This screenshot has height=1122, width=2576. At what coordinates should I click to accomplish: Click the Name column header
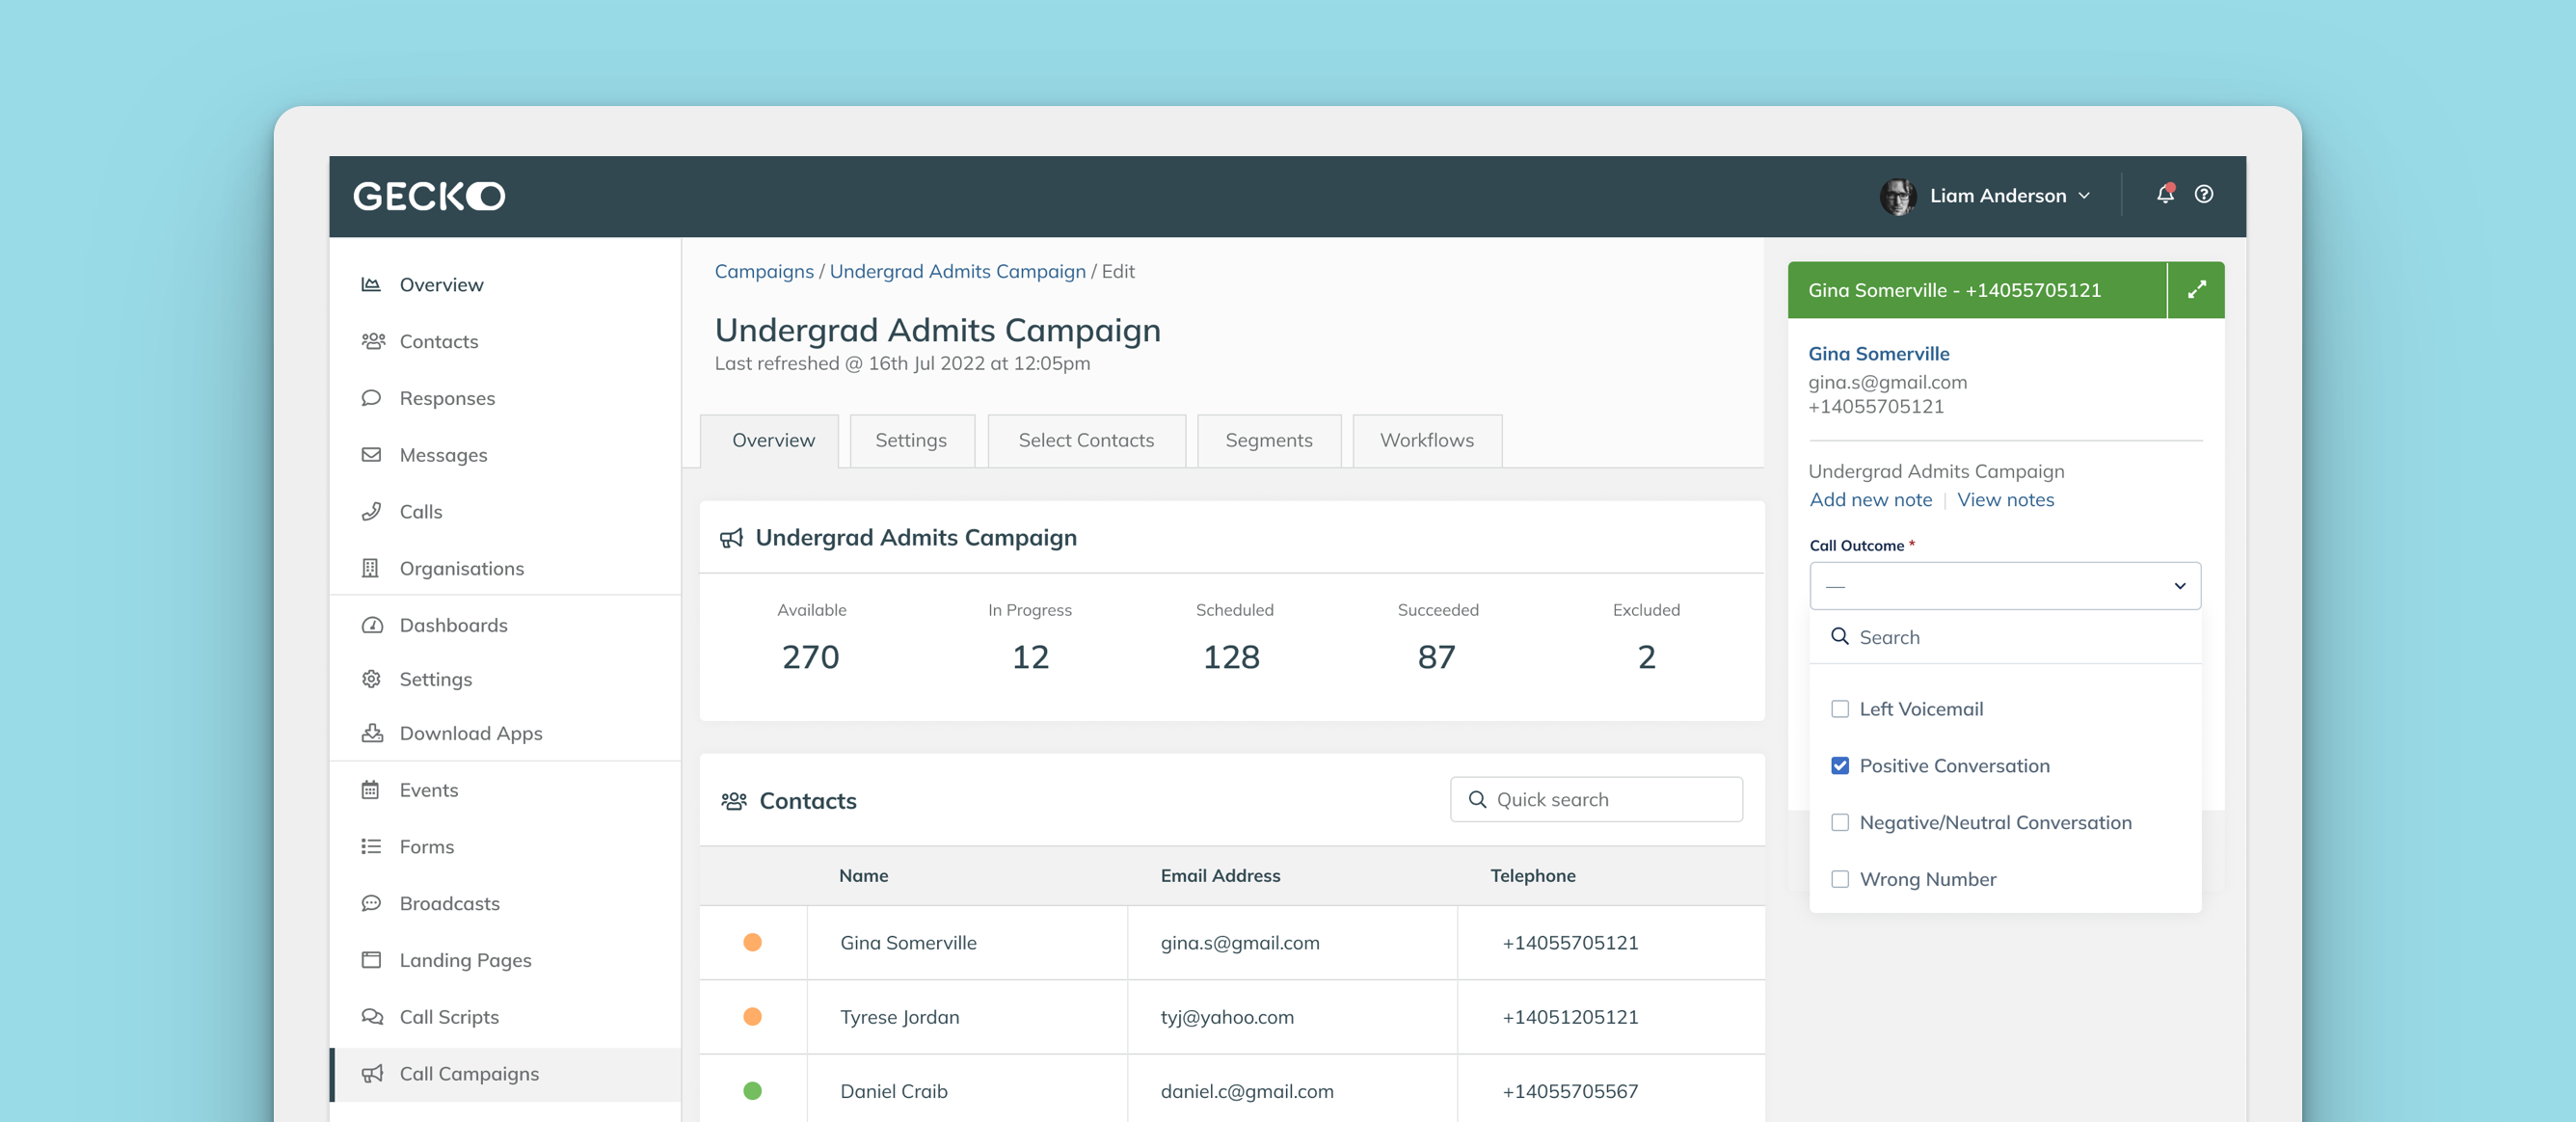click(863, 875)
